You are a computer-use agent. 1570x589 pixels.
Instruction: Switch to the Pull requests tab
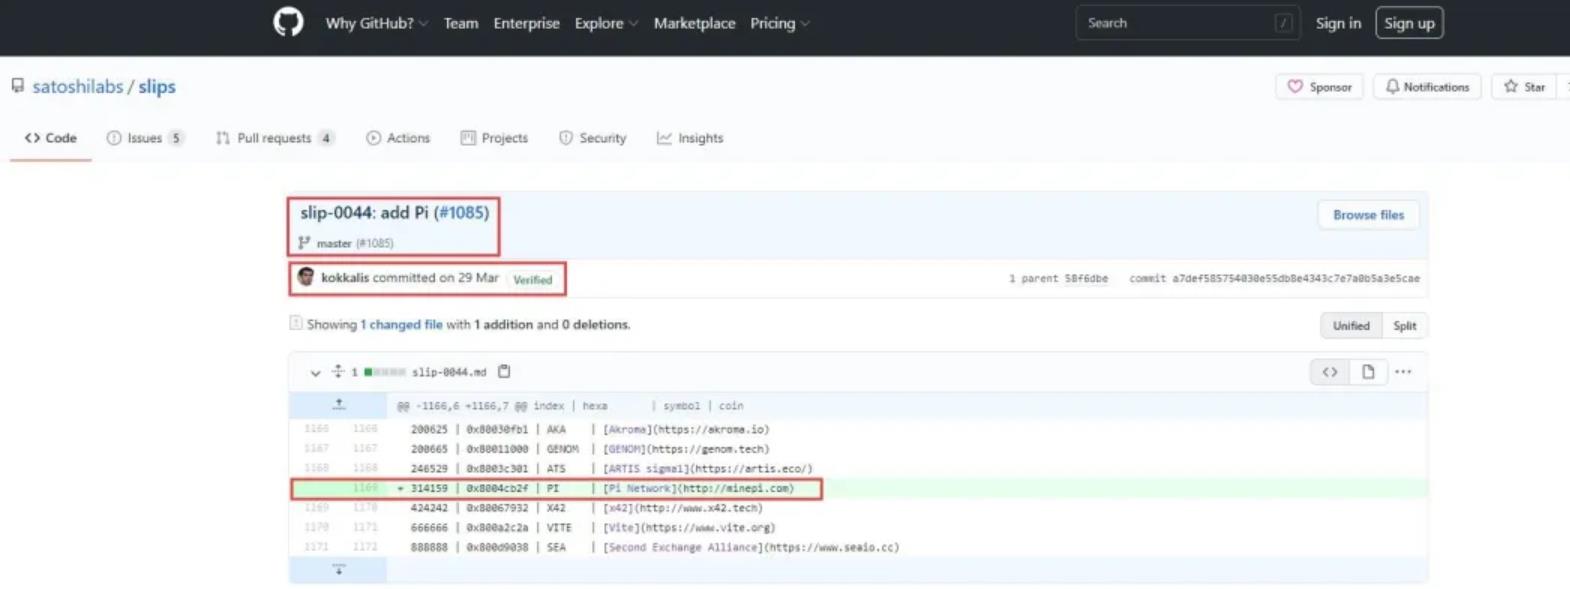click(275, 138)
